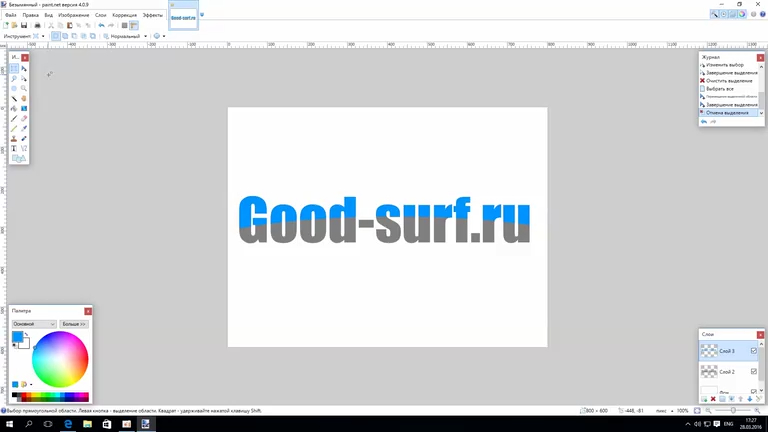Move layer down with blue arrow icon

(x=749, y=399)
